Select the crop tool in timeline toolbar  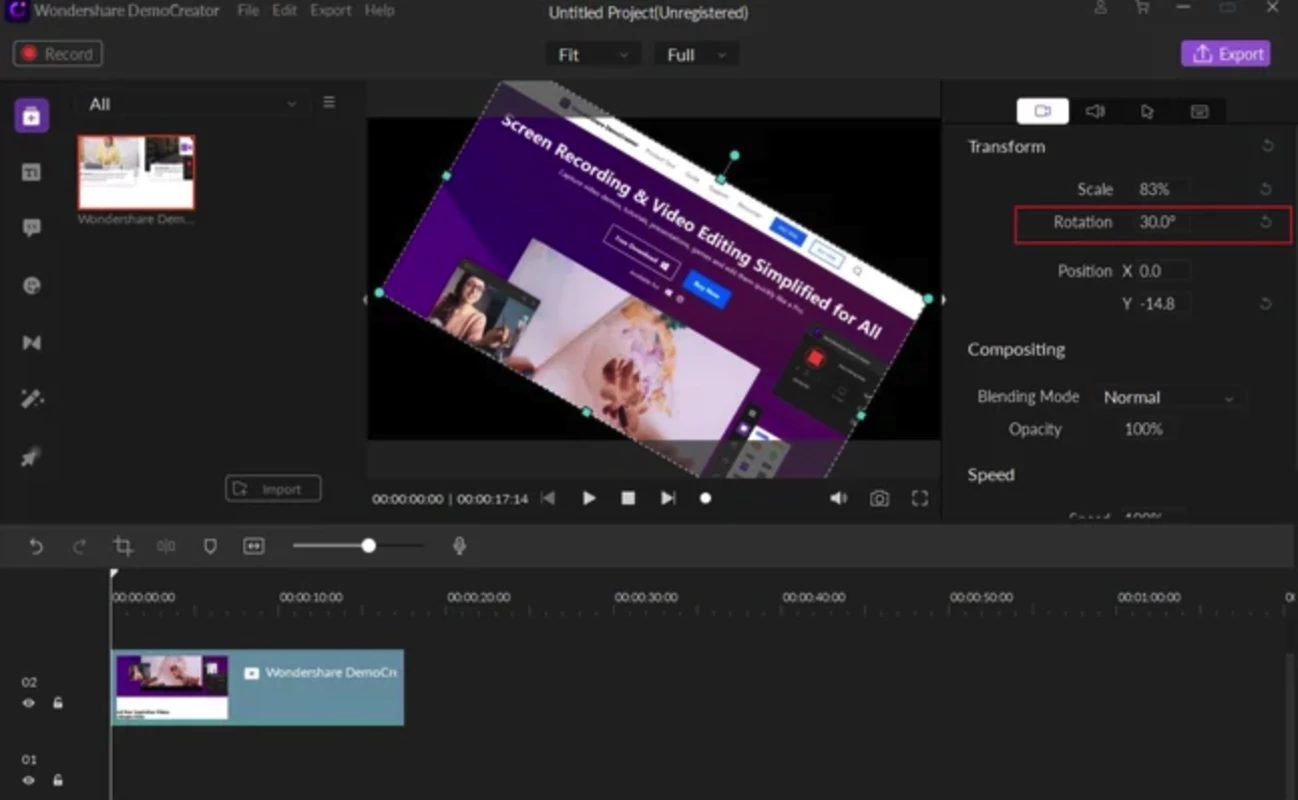point(123,546)
